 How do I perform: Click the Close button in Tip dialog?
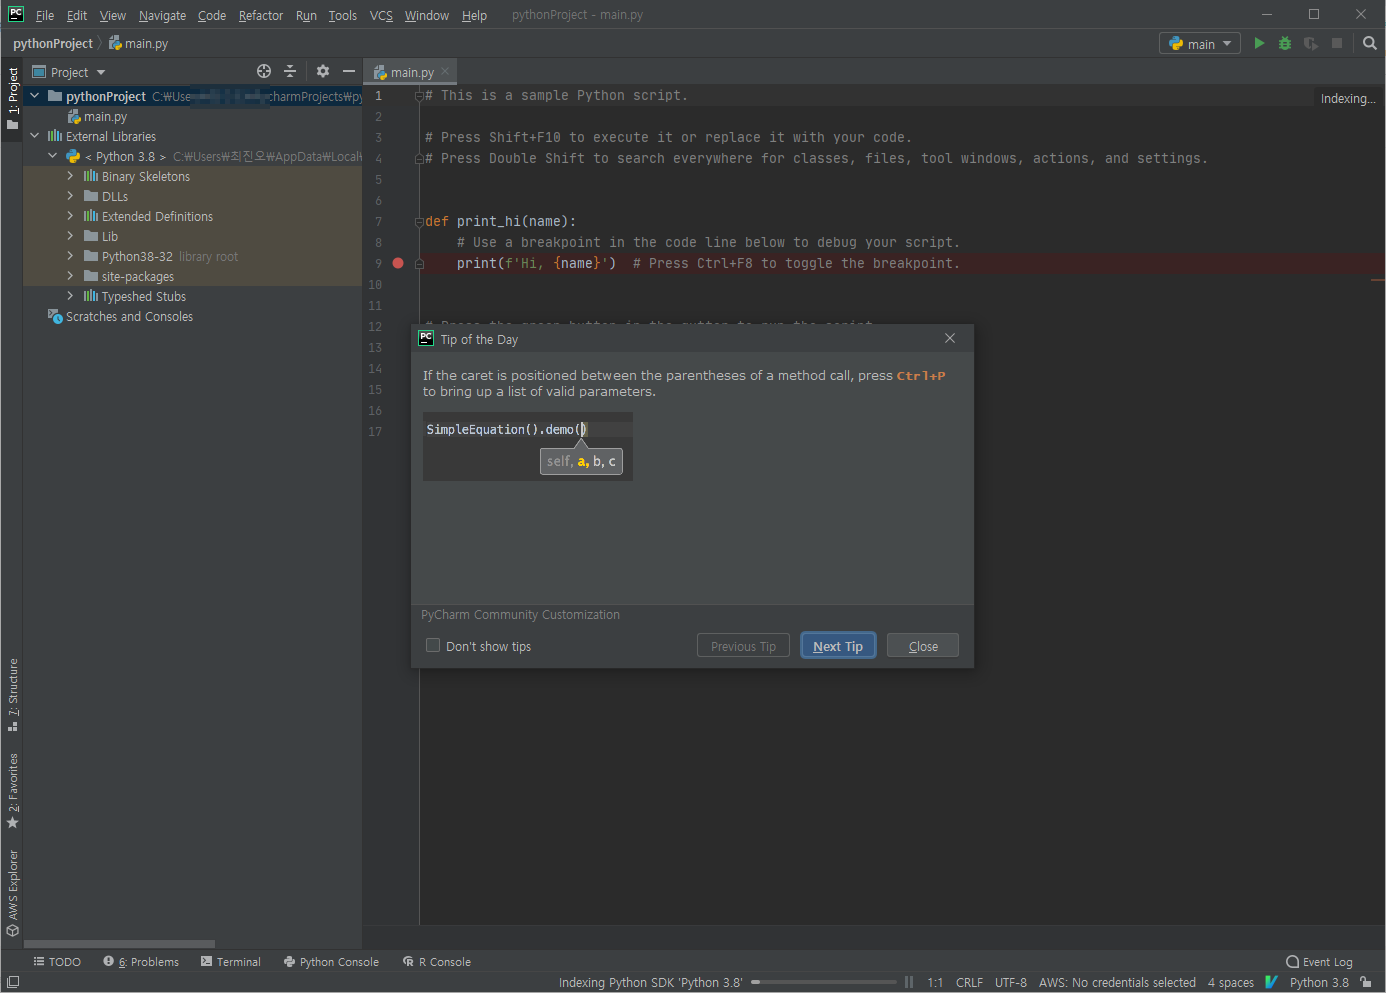coord(923,646)
